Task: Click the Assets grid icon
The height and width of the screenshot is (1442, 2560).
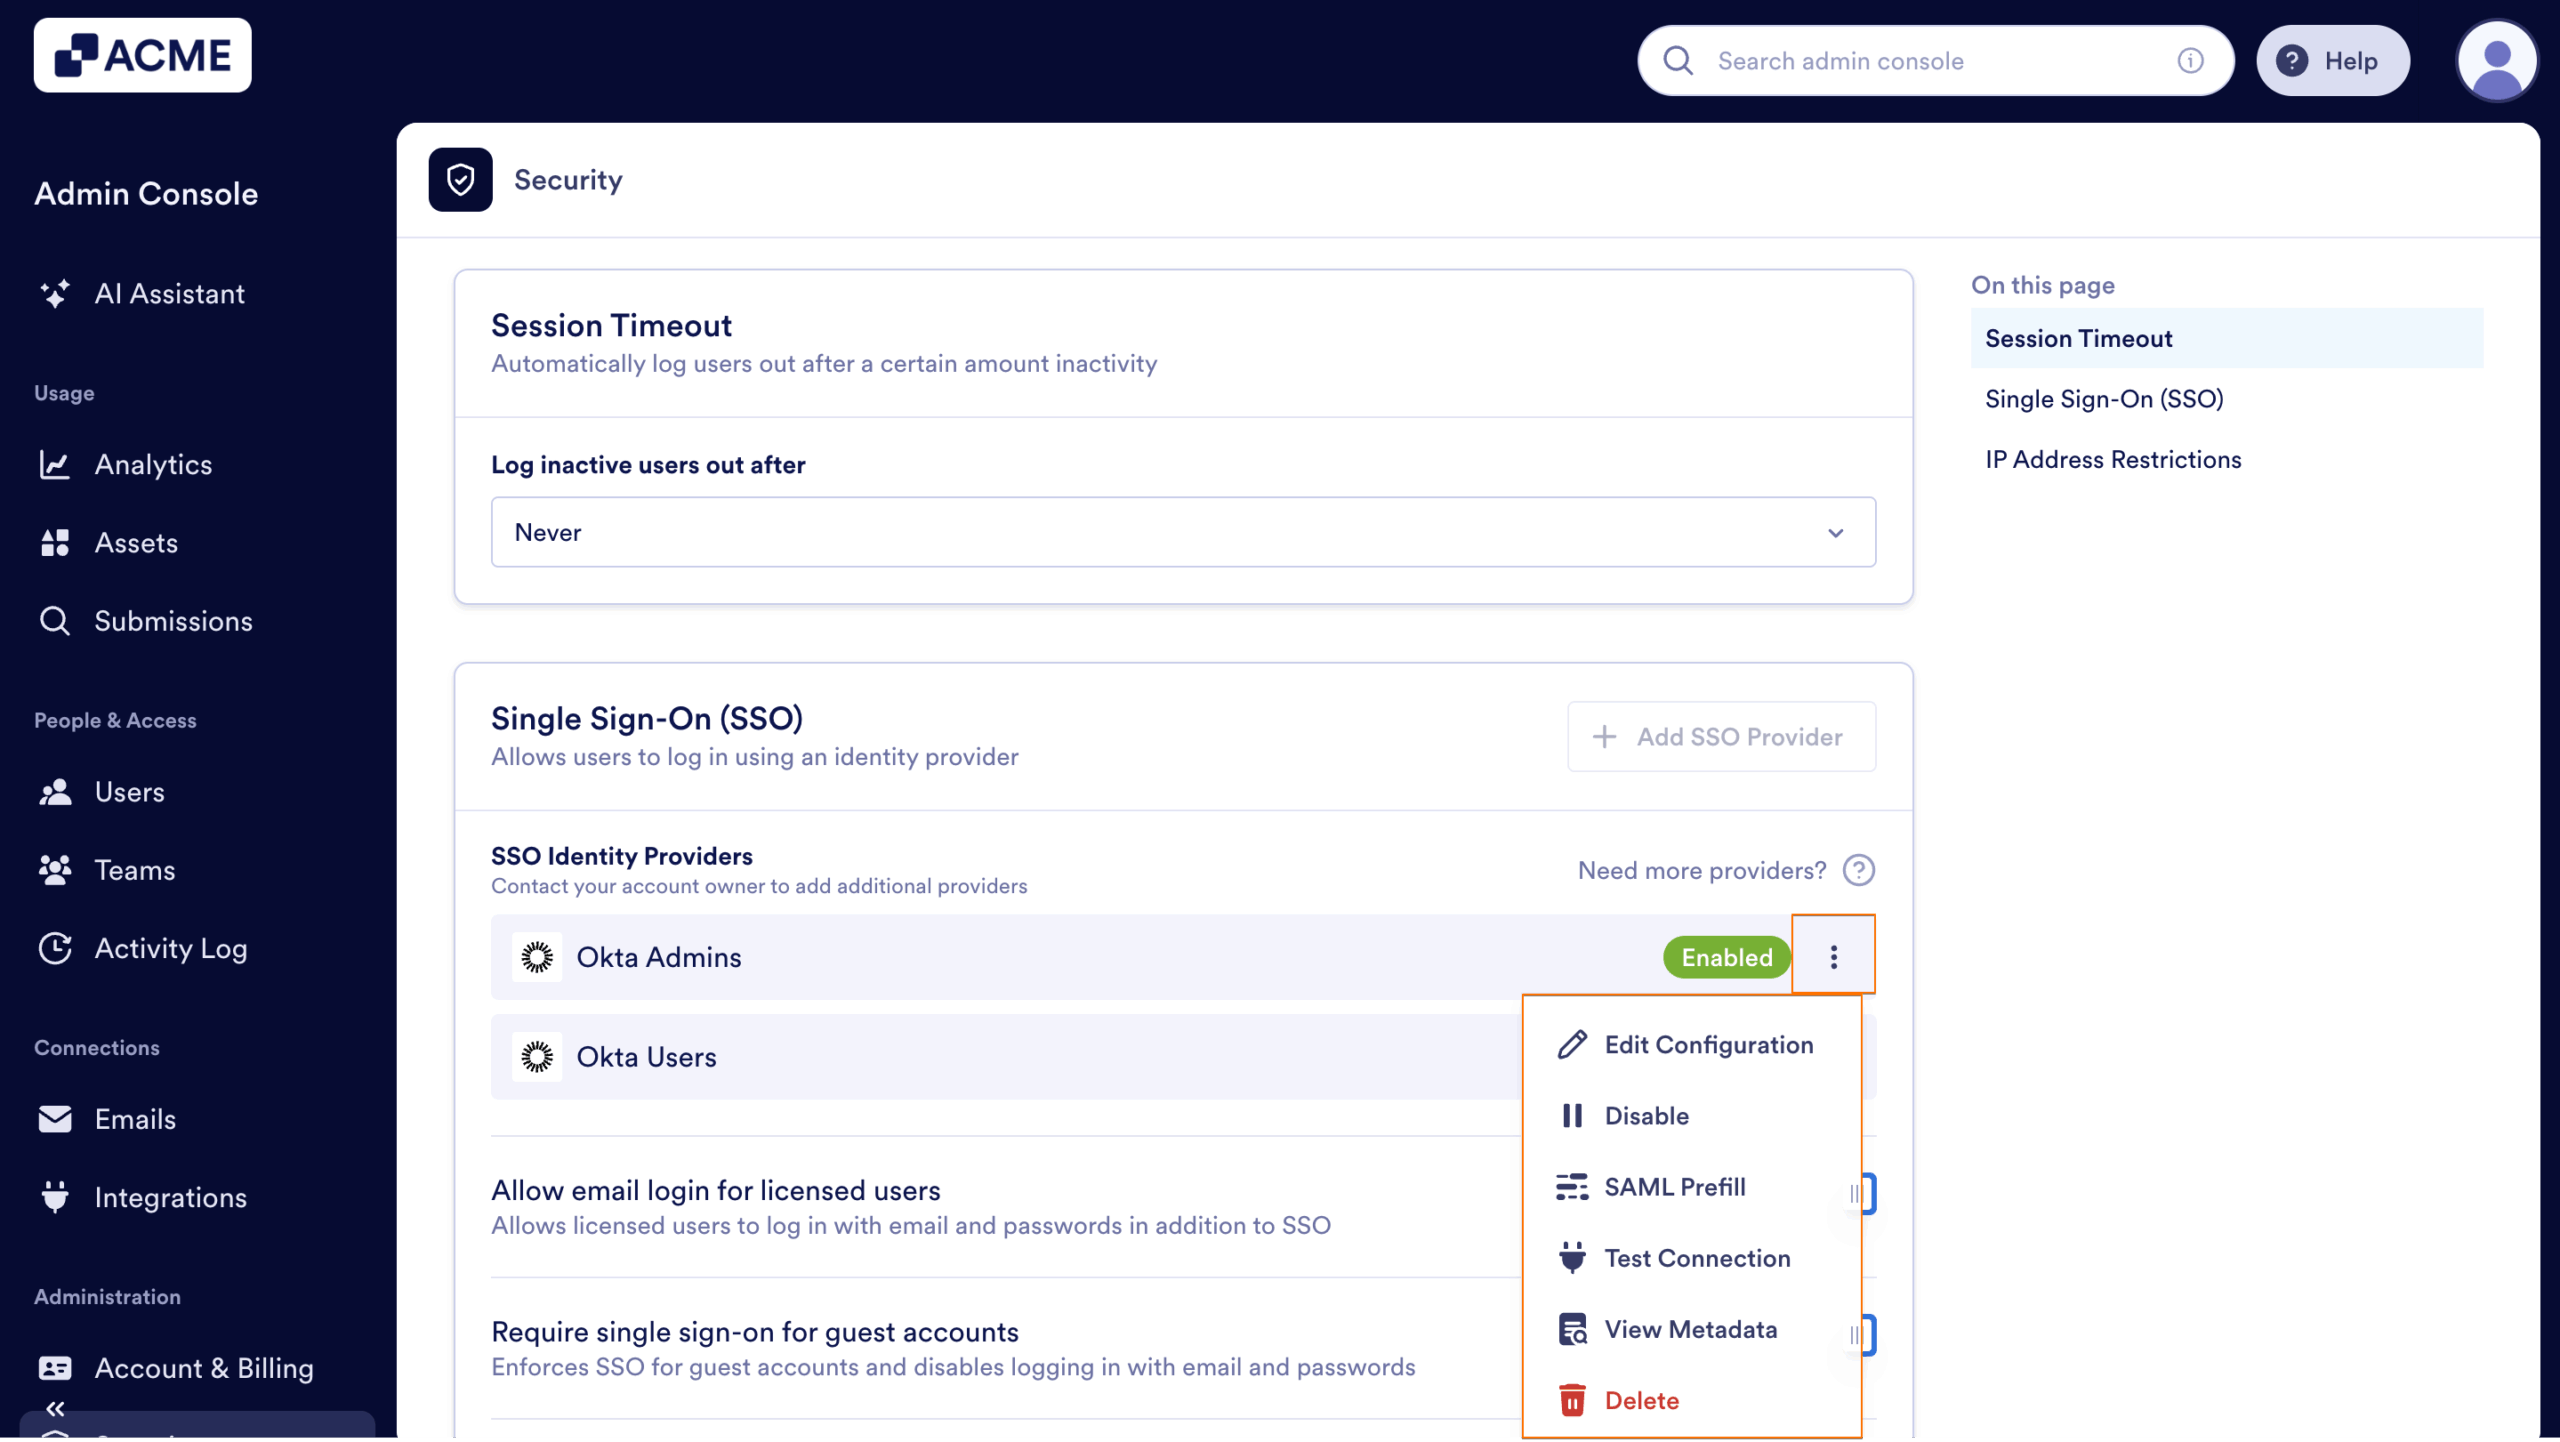Action: click(55, 542)
